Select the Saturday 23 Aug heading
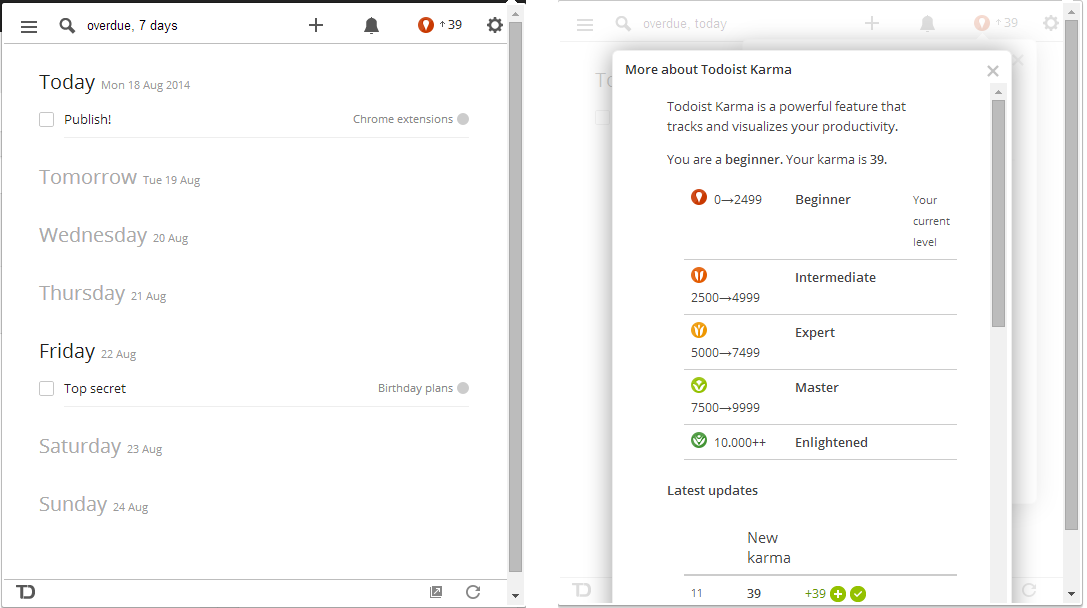Screen dimensions: 1087x608 tap(101, 446)
